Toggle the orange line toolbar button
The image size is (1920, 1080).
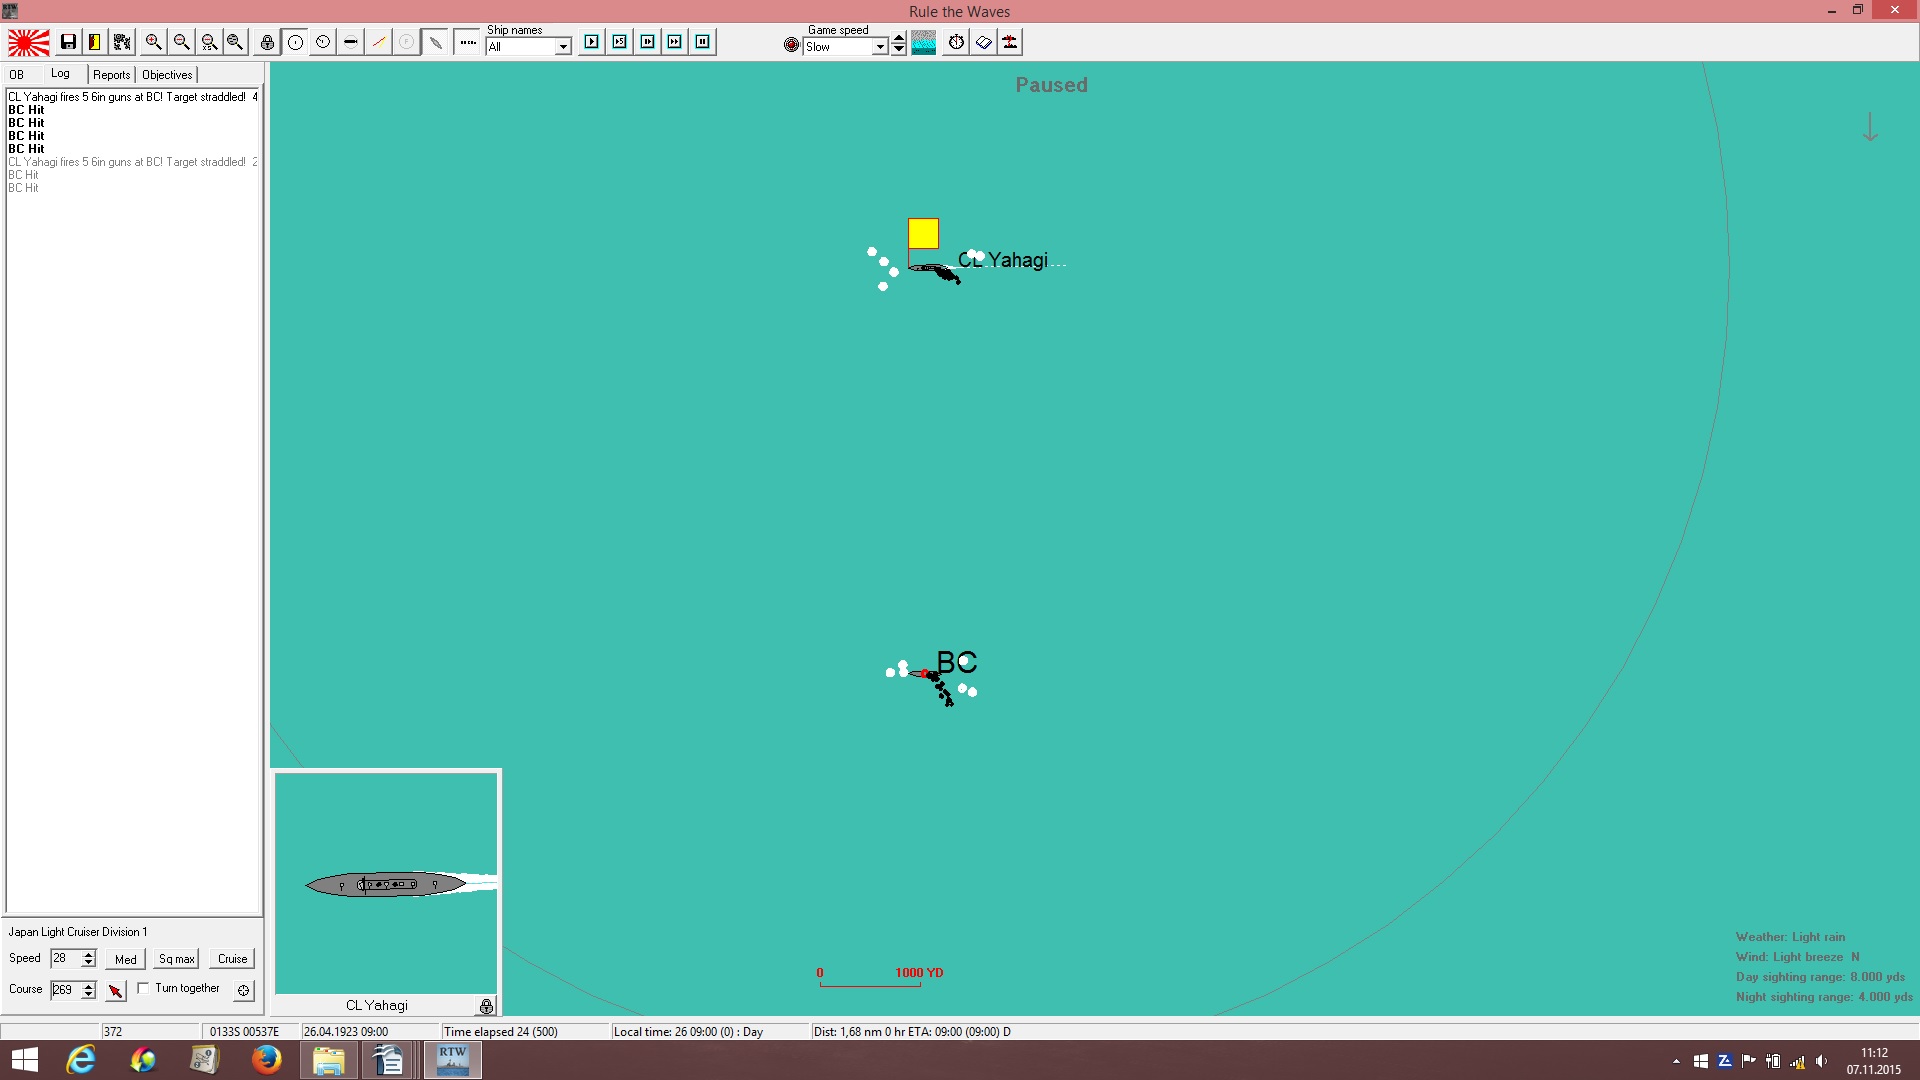(378, 42)
